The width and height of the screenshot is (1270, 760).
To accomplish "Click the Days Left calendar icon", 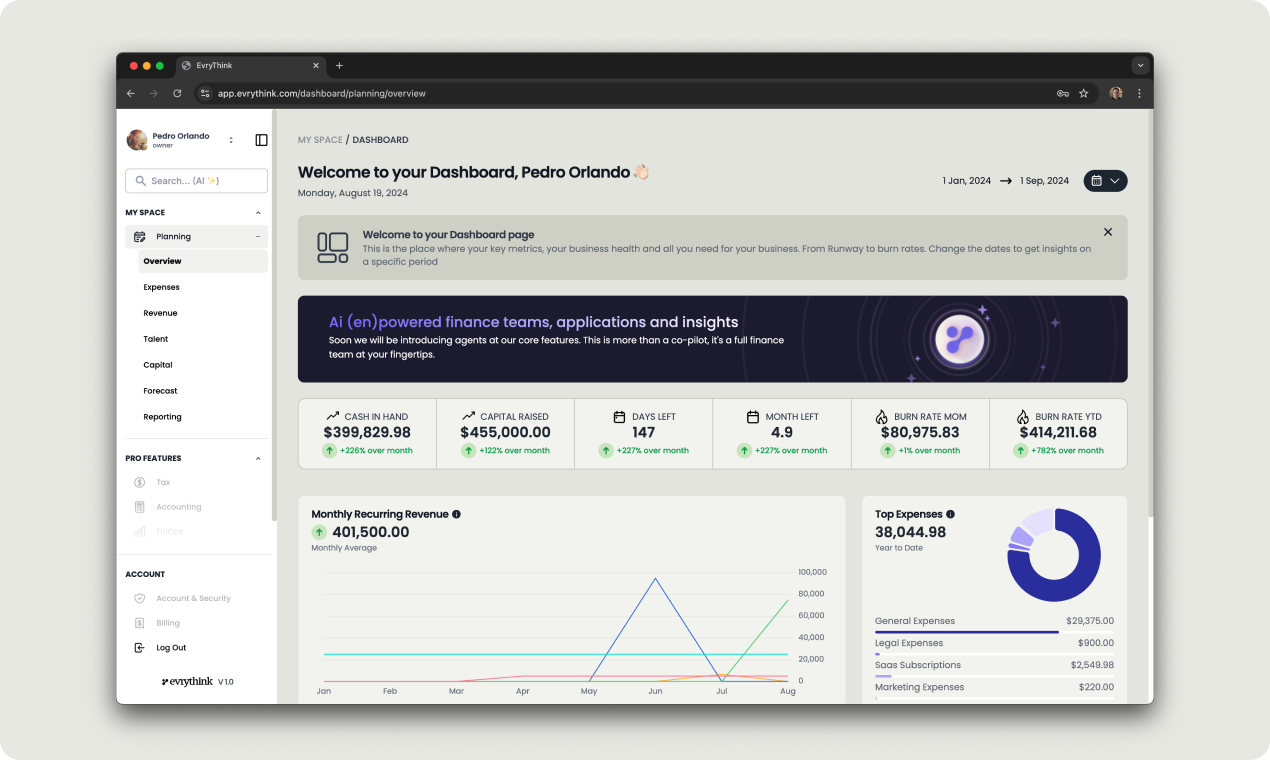I will click(x=619, y=416).
